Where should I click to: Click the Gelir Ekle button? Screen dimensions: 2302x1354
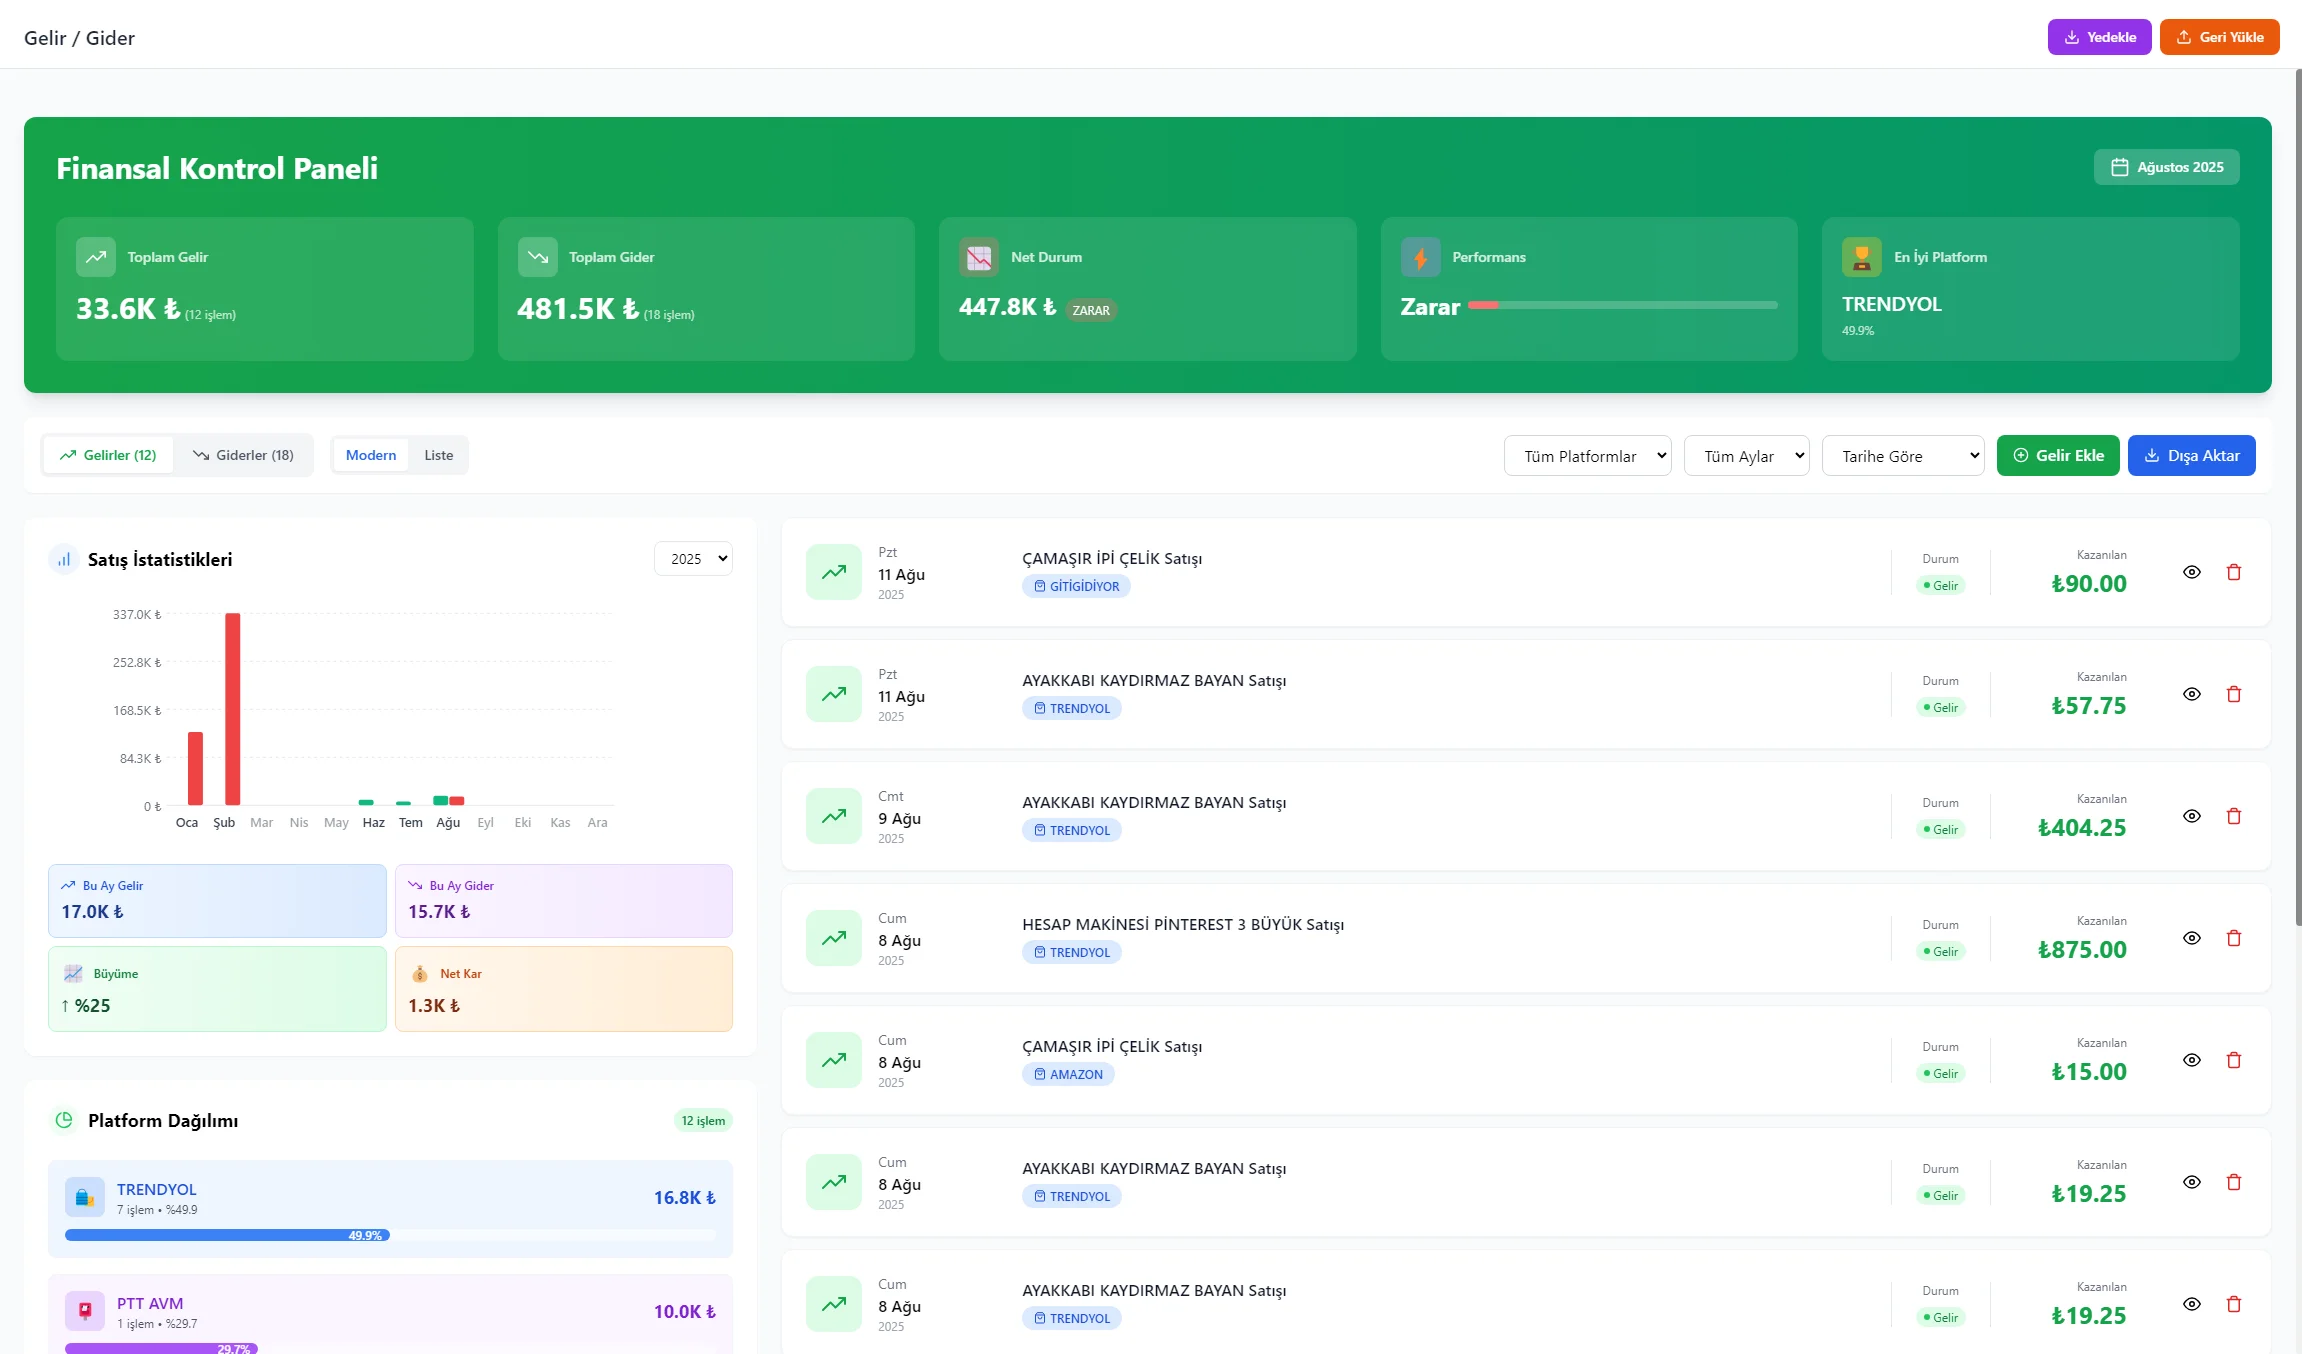coord(2058,455)
